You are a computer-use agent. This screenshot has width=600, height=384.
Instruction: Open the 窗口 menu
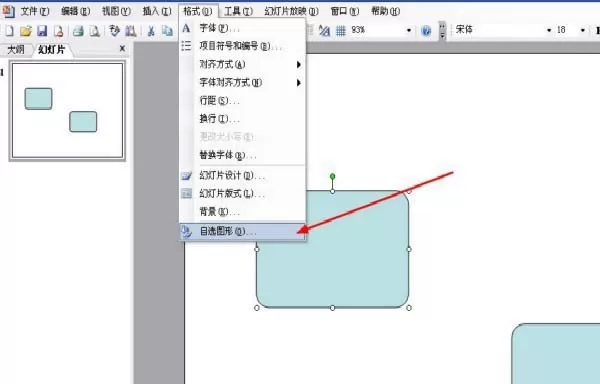click(344, 11)
